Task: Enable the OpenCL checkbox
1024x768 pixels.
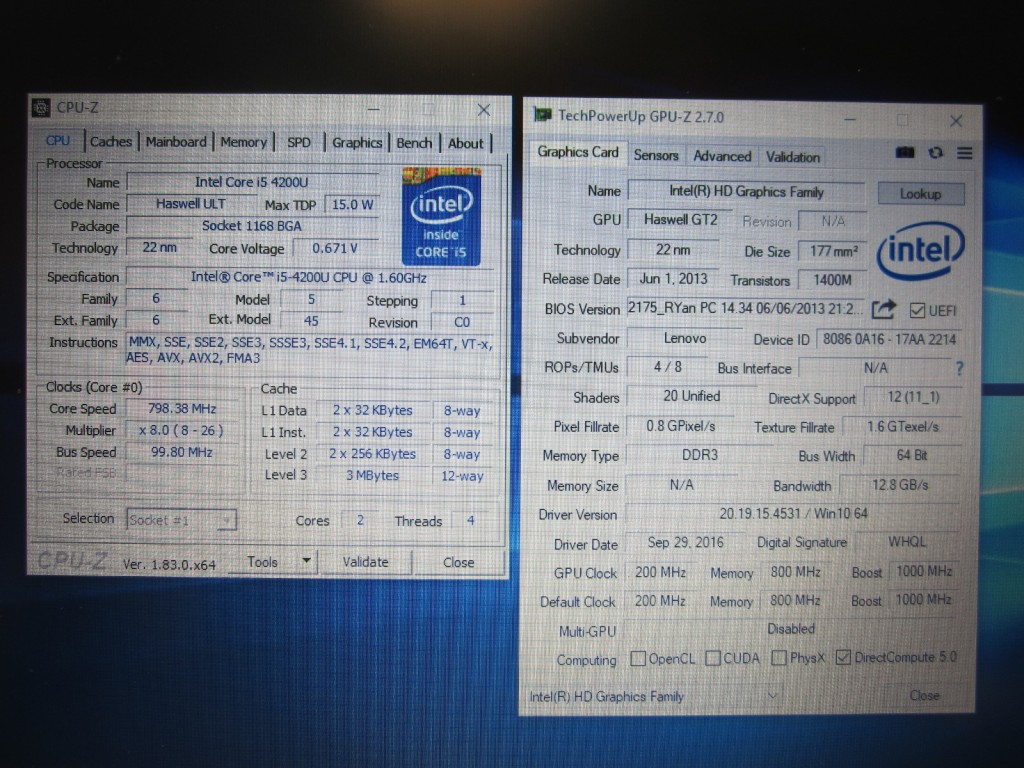Action: tap(638, 658)
